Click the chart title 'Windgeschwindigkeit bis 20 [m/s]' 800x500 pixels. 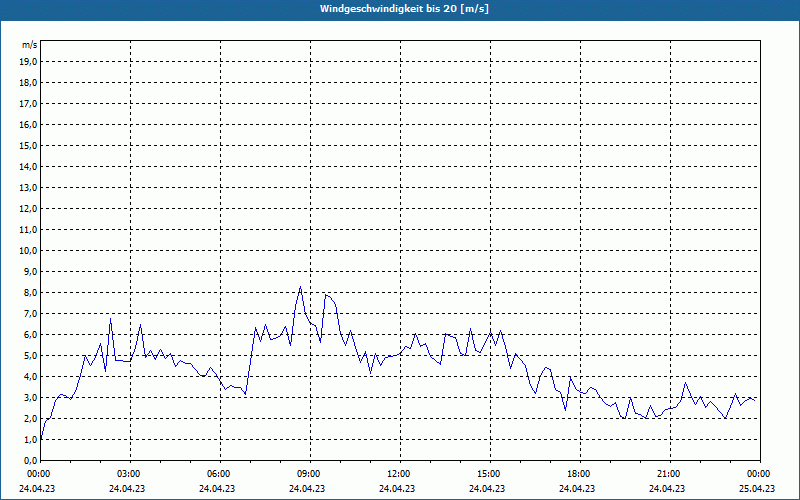coord(404,9)
